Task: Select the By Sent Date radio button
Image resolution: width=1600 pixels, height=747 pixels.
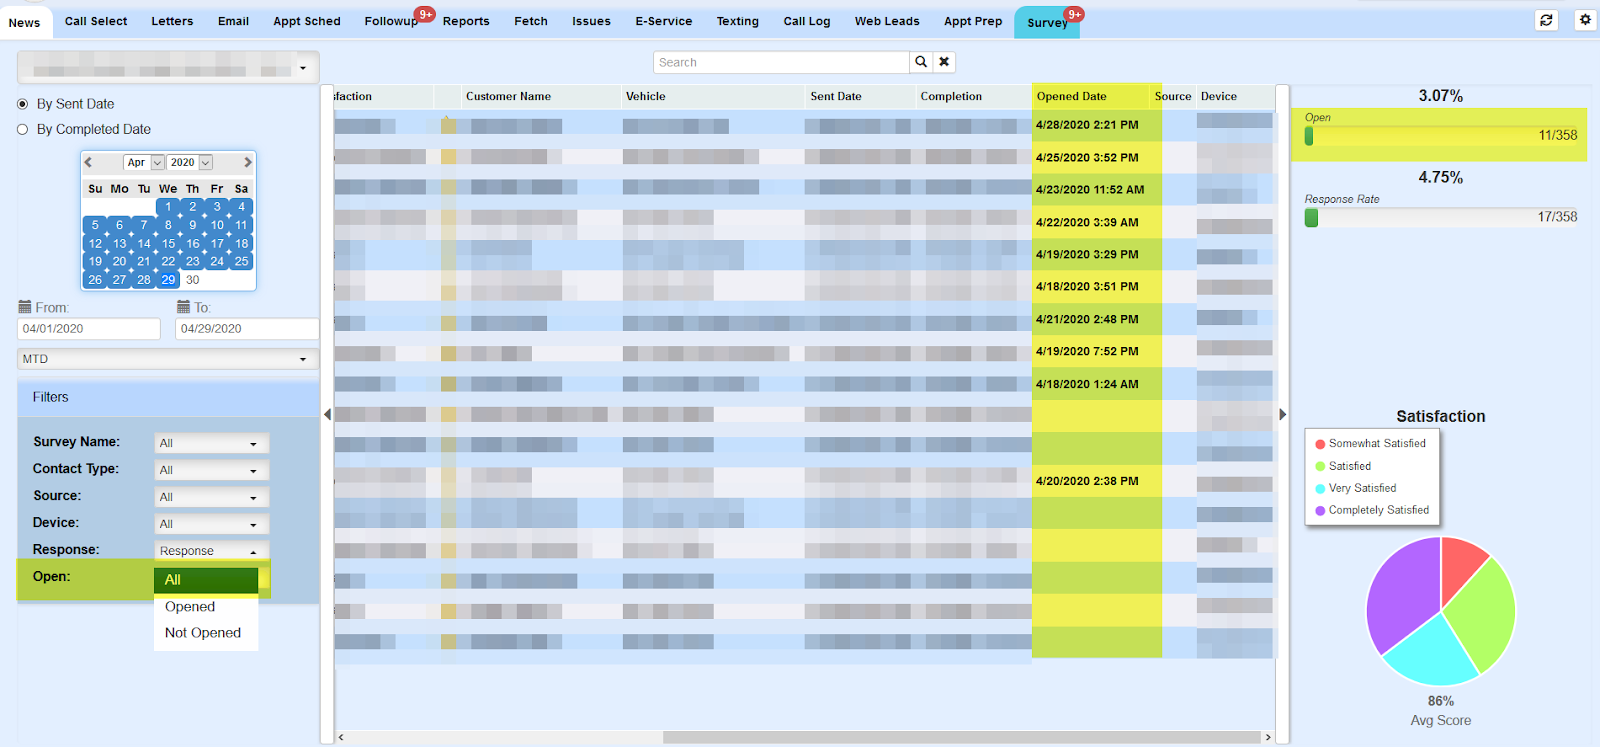Action: (x=23, y=104)
